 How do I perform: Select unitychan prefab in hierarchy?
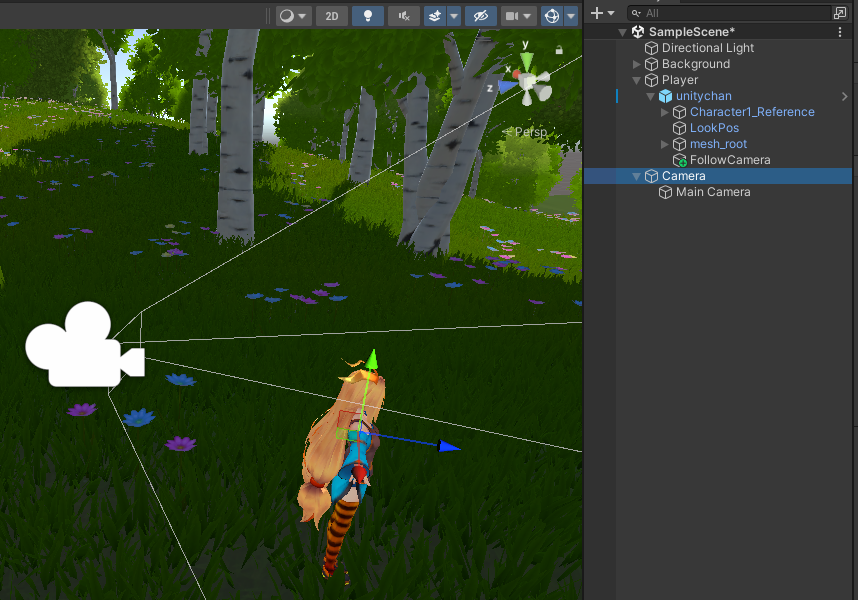pyautogui.click(x=703, y=96)
